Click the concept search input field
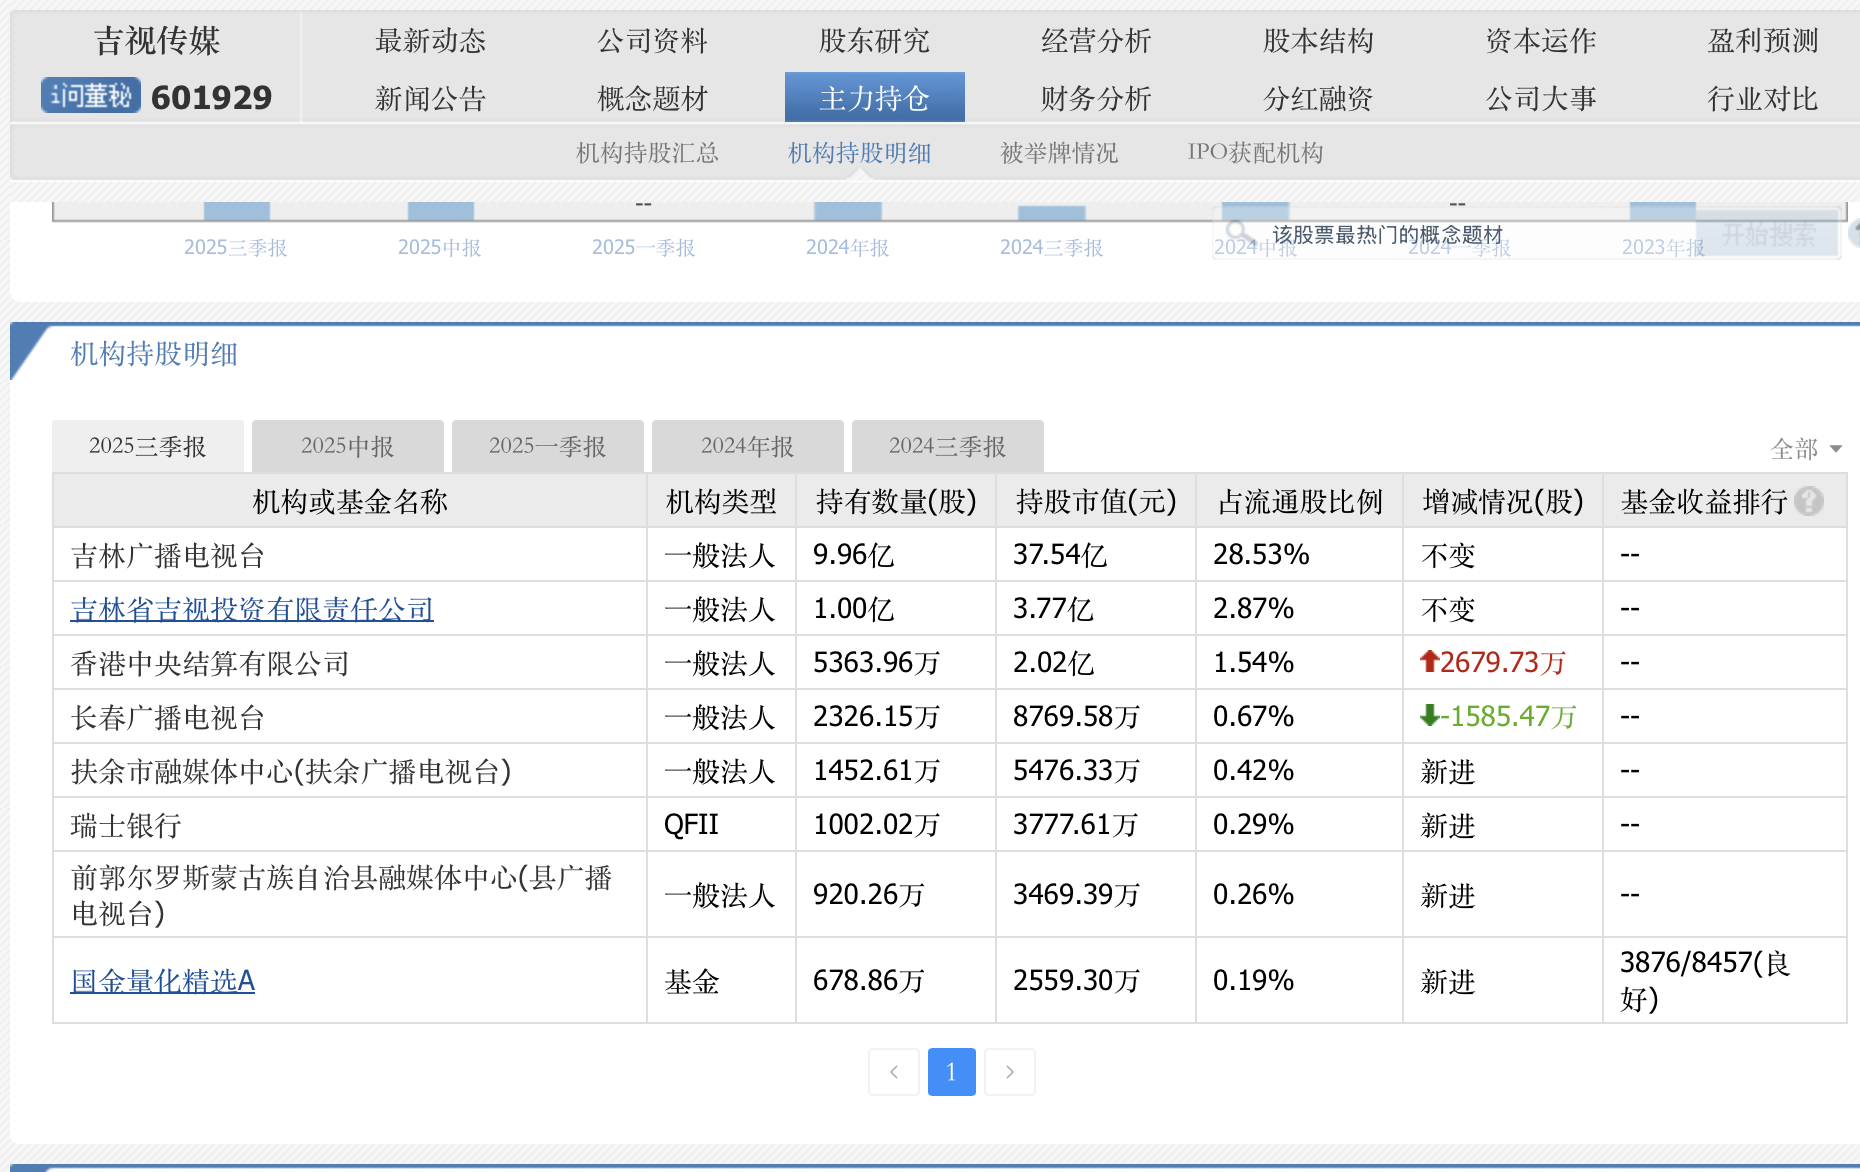Screen dimensions: 1860x1172 (1455, 235)
